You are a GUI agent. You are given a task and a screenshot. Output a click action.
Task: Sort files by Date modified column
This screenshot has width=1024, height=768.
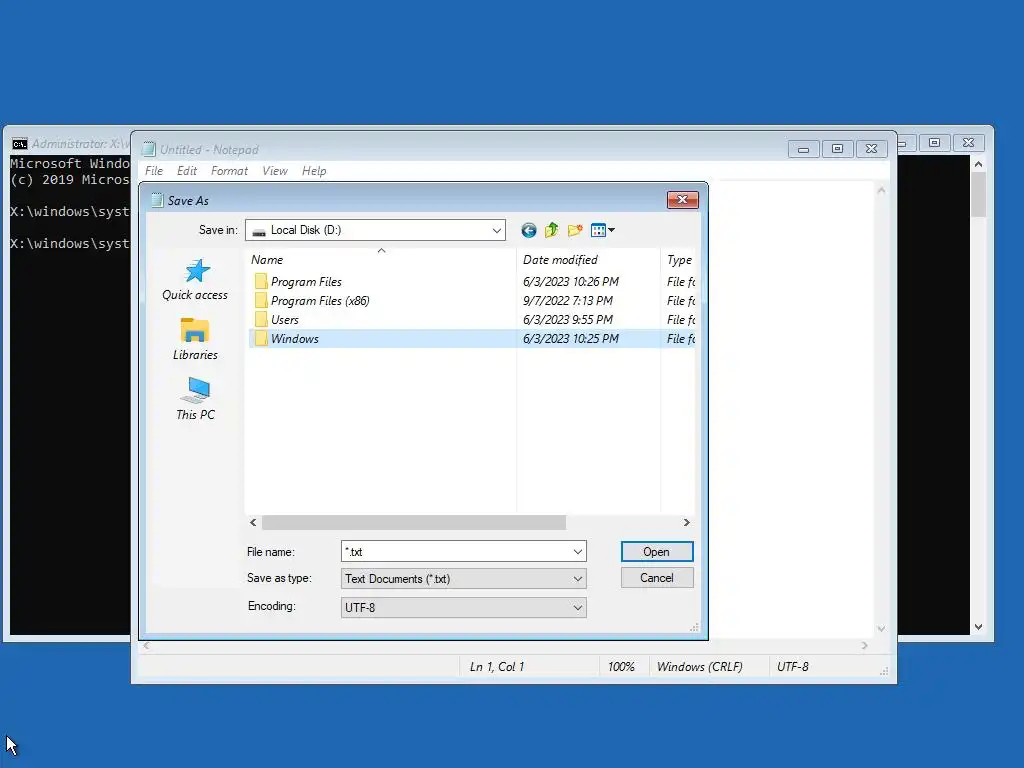tap(588, 260)
